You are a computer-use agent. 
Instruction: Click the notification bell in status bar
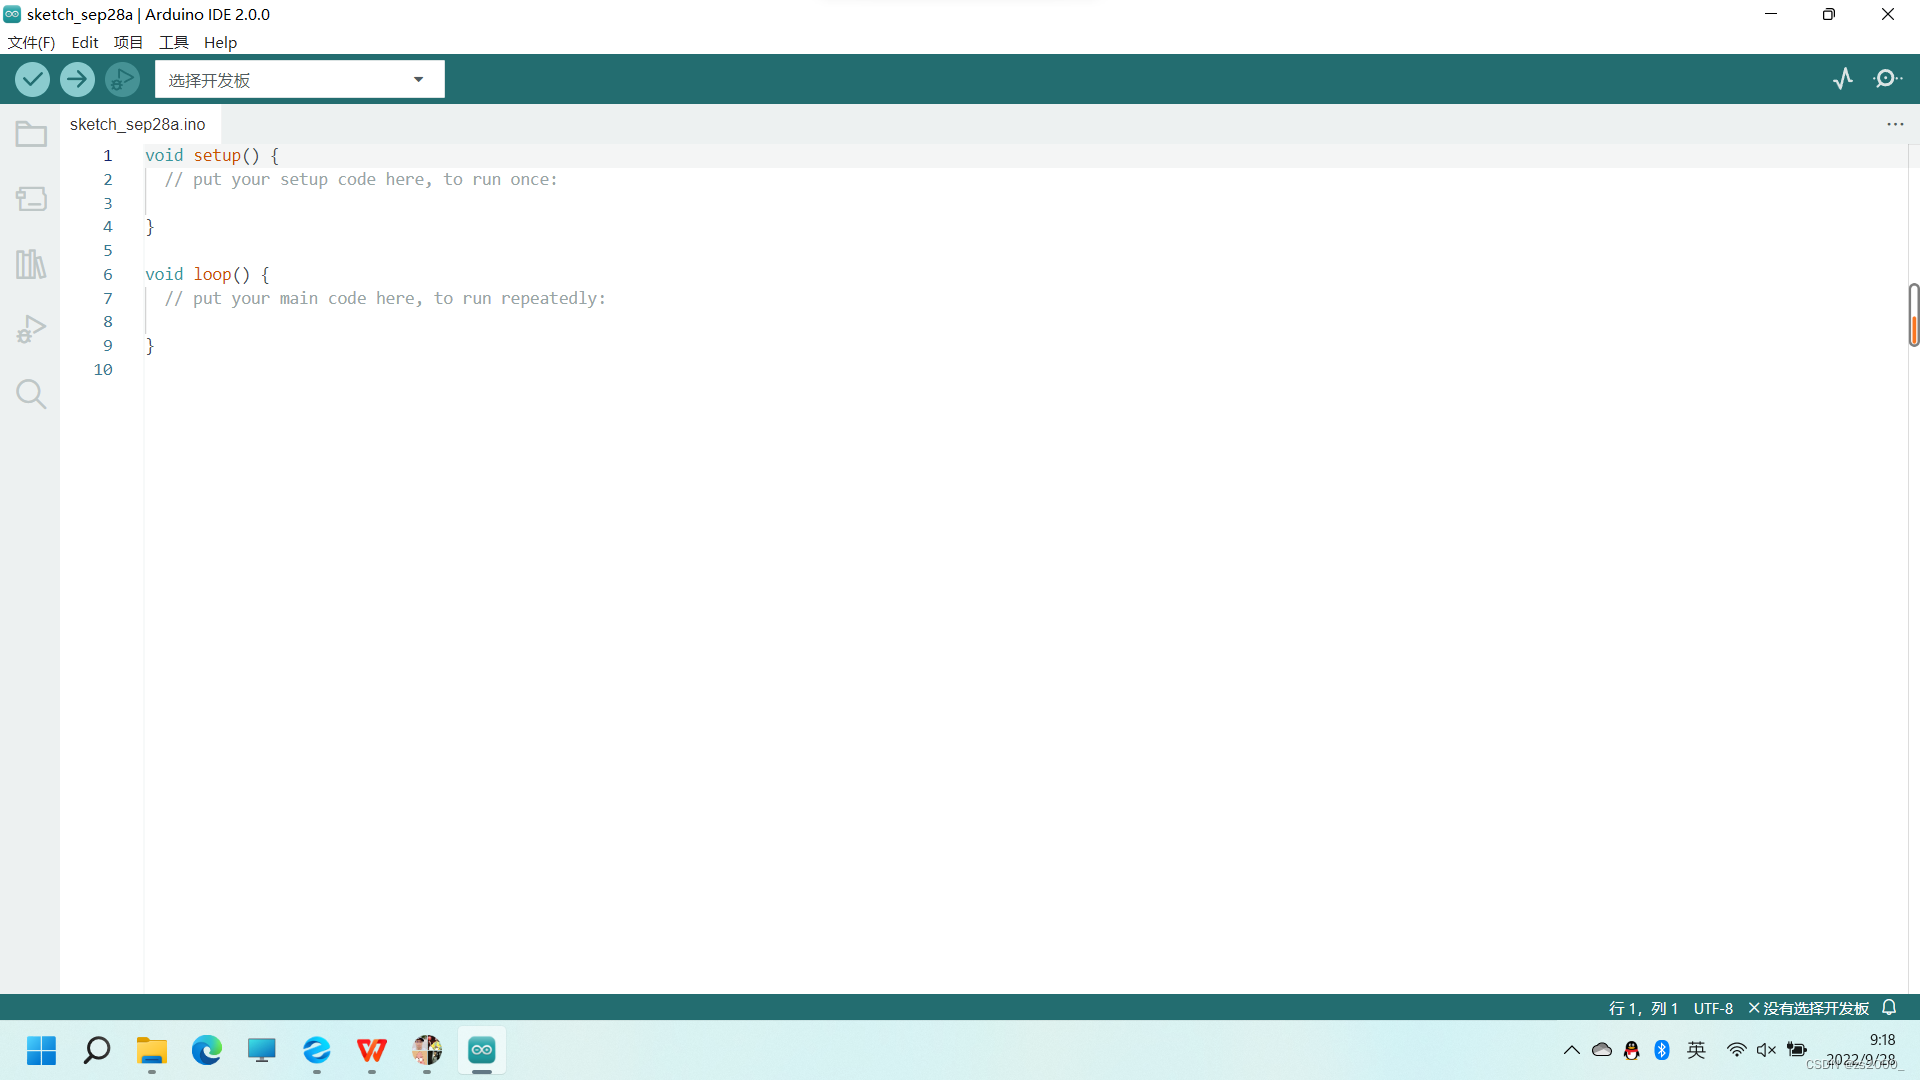click(x=1889, y=1008)
